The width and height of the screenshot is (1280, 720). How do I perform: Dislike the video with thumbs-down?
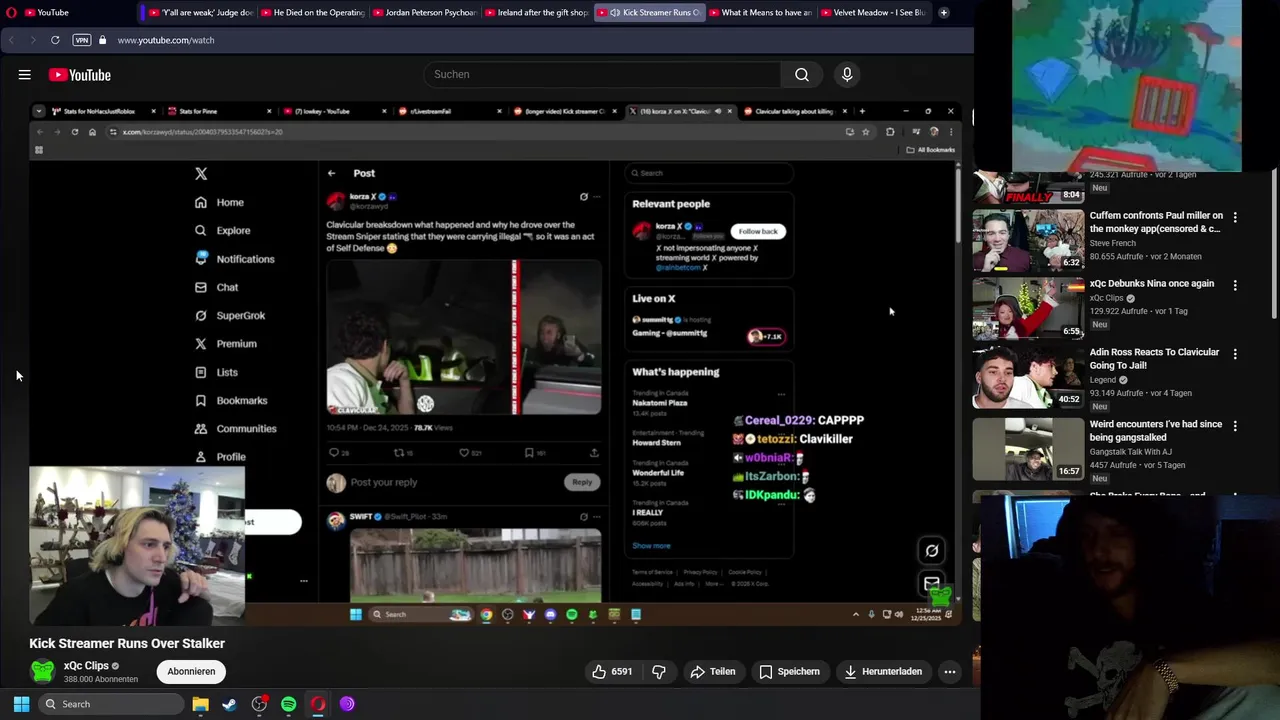click(659, 671)
